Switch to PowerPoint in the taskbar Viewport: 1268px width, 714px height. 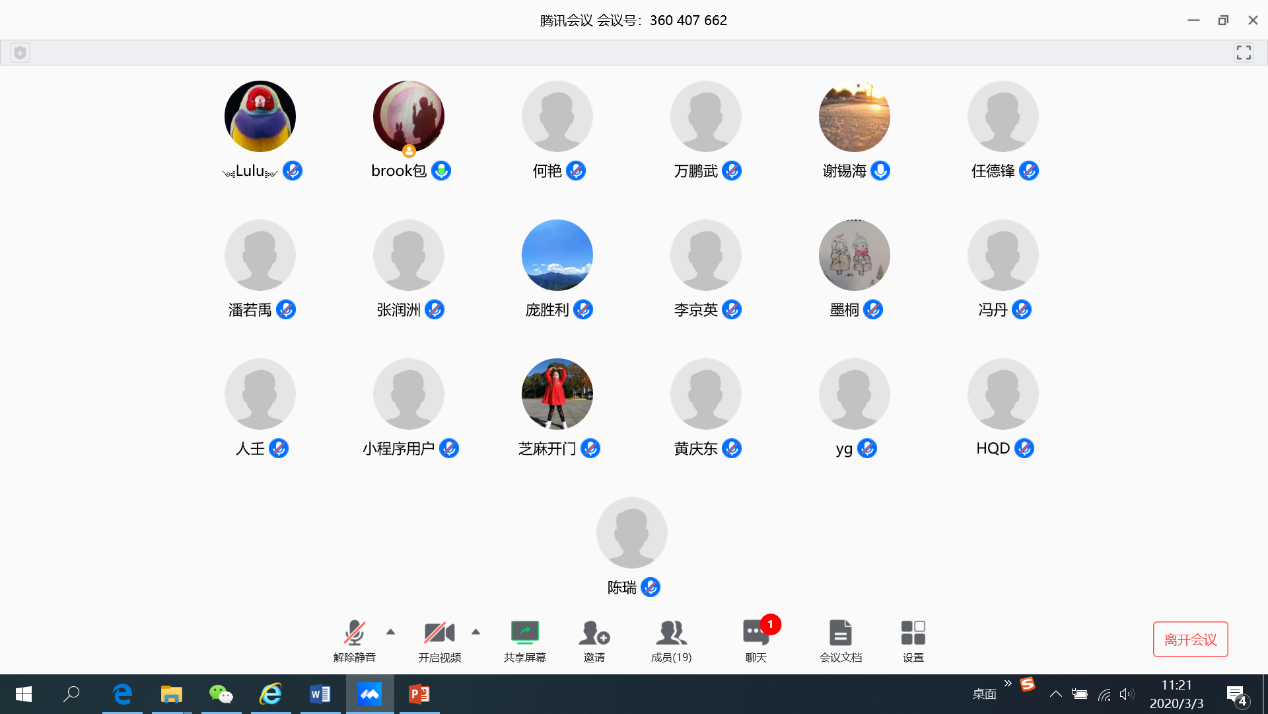click(x=419, y=694)
